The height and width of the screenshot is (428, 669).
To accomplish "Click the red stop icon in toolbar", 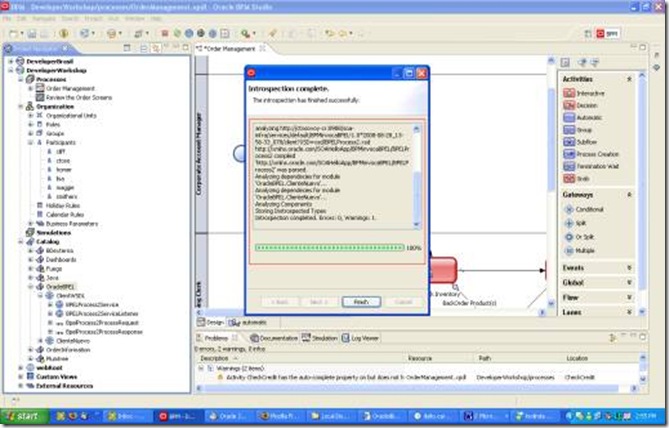I will [x=165, y=33].
